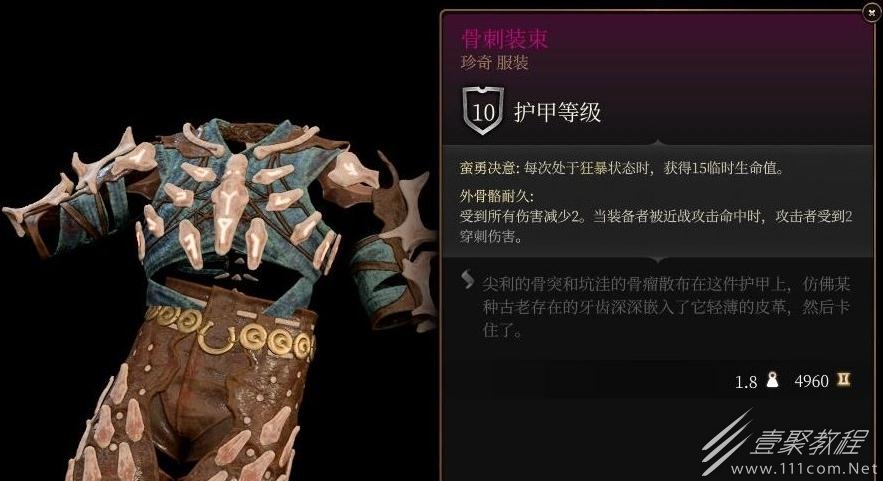Image resolution: width=883 pixels, height=481 pixels.
Task: Click the weight icon next to 1.8
Action: pyautogui.click(x=773, y=380)
